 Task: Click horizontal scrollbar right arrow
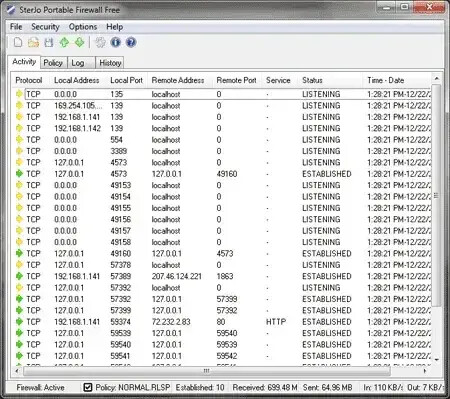[x=425, y=370]
